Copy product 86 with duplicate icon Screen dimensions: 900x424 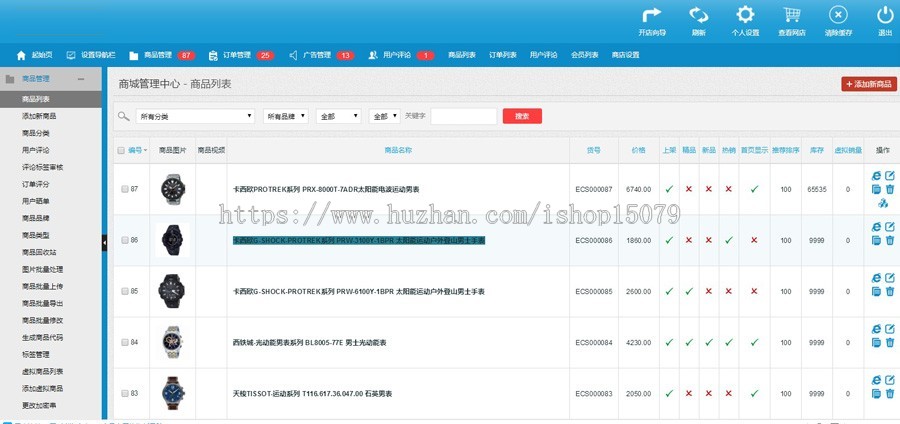pyautogui.click(x=876, y=240)
